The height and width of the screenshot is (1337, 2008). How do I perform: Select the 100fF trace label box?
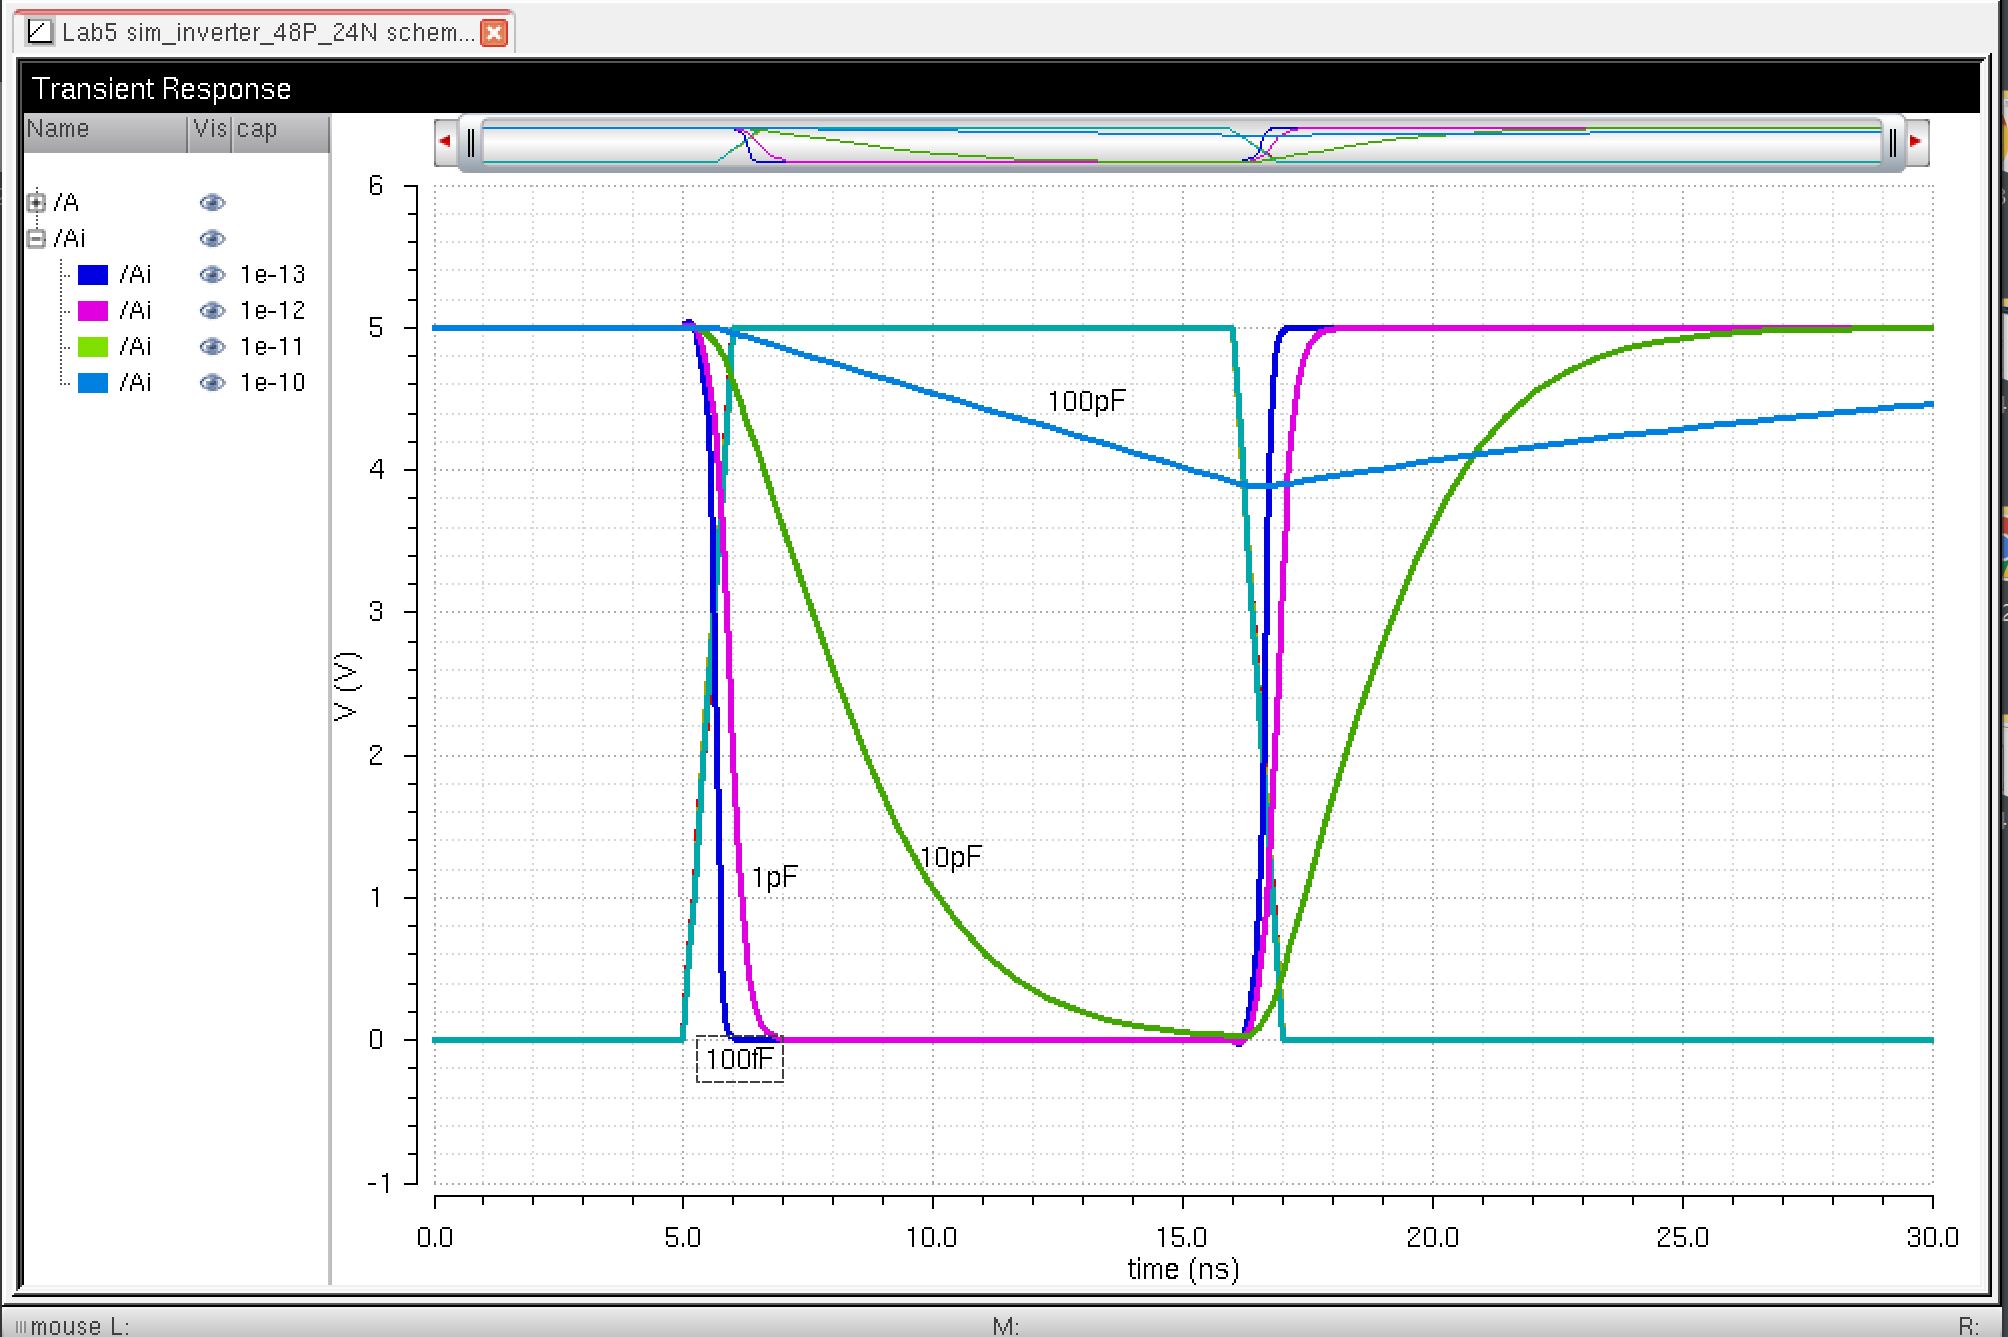pyautogui.click(x=740, y=1059)
